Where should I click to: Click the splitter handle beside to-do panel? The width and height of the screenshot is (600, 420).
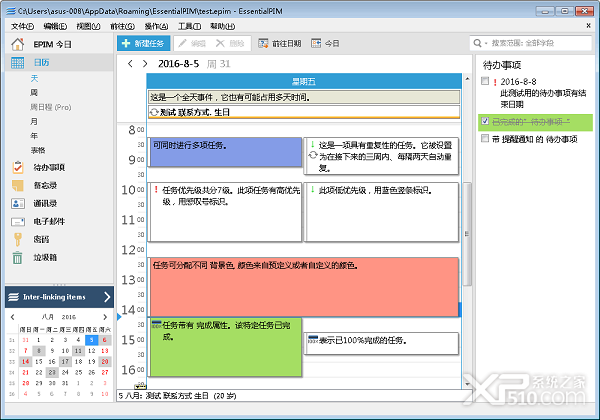click(x=474, y=230)
